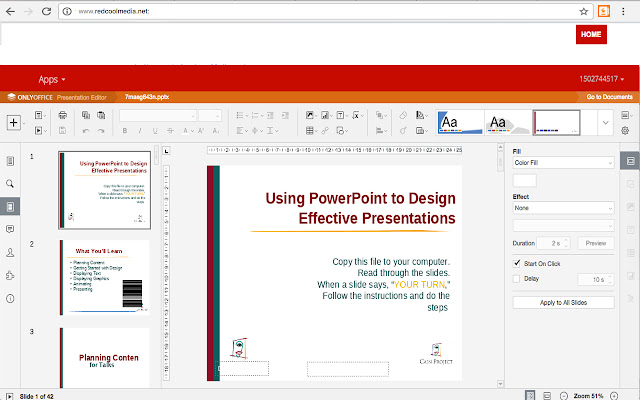Uncheck the Start On Click checkbox
Image resolution: width=640 pixels, height=400 pixels.
pos(516,263)
